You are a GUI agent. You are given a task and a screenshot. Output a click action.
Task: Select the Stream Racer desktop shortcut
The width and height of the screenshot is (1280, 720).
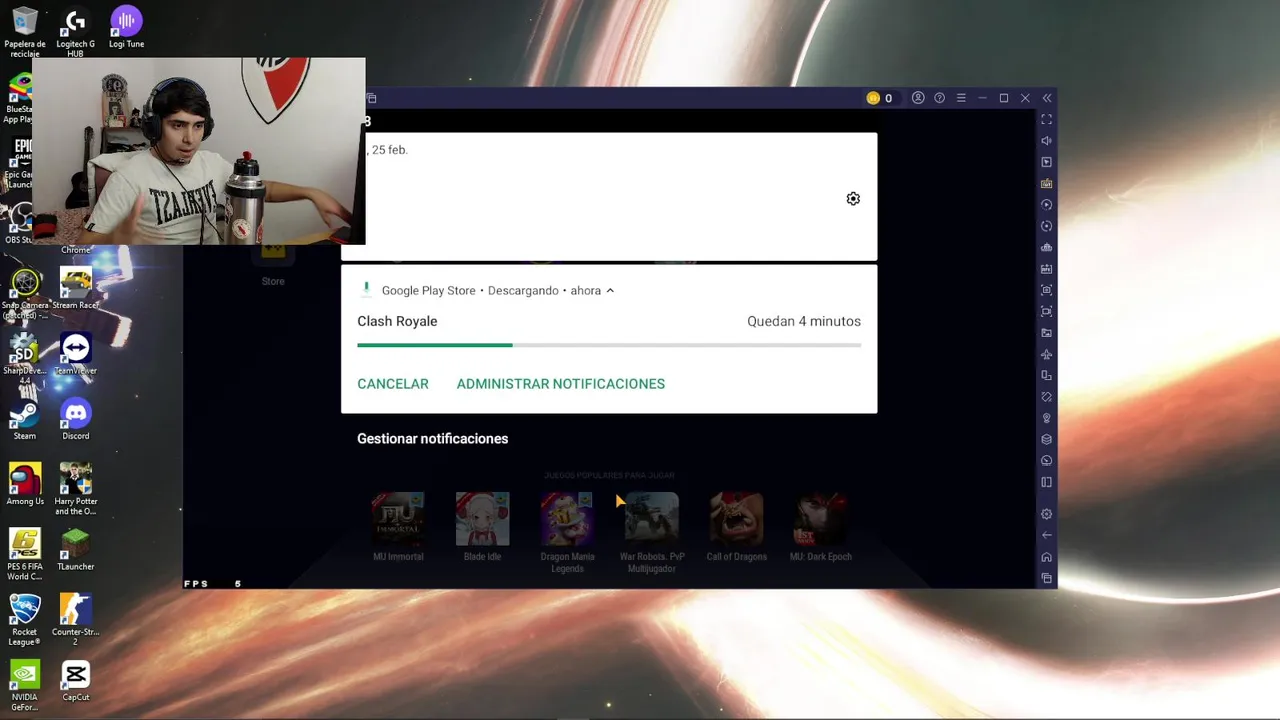pos(76,289)
